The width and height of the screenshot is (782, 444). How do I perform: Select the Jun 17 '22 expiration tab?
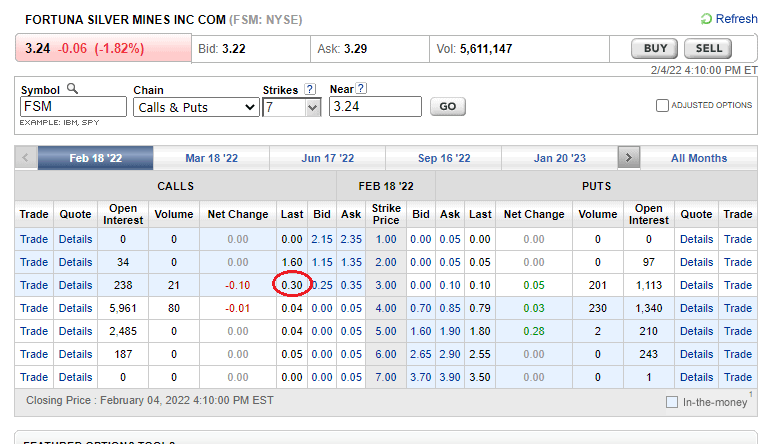click(327, 158)
